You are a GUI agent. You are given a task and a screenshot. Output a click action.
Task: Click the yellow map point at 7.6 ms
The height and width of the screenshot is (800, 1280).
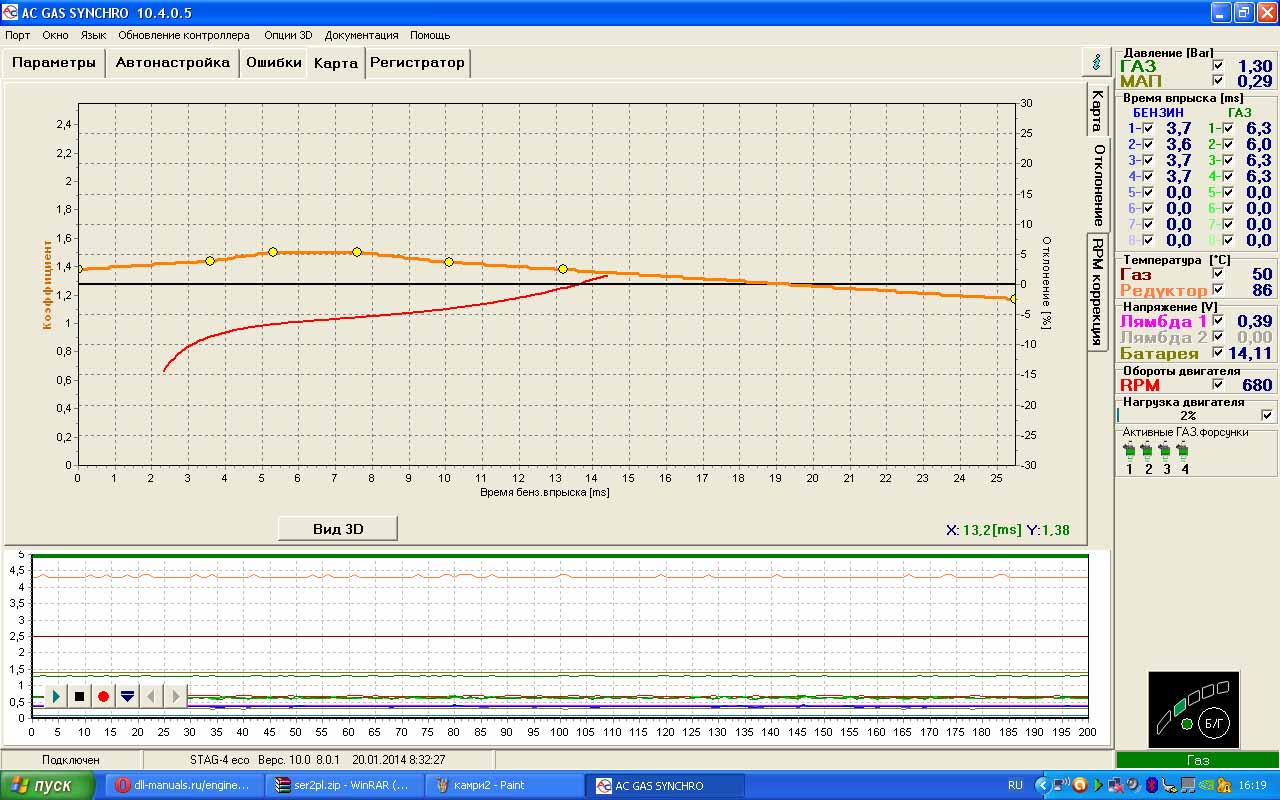click(x=357, y=252)
